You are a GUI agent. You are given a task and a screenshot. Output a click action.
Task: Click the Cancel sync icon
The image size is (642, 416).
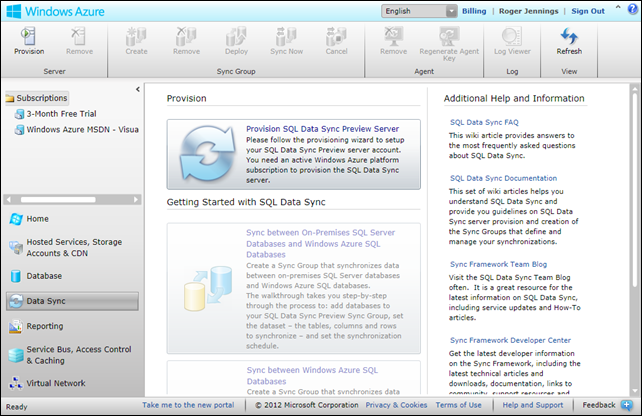336,36
